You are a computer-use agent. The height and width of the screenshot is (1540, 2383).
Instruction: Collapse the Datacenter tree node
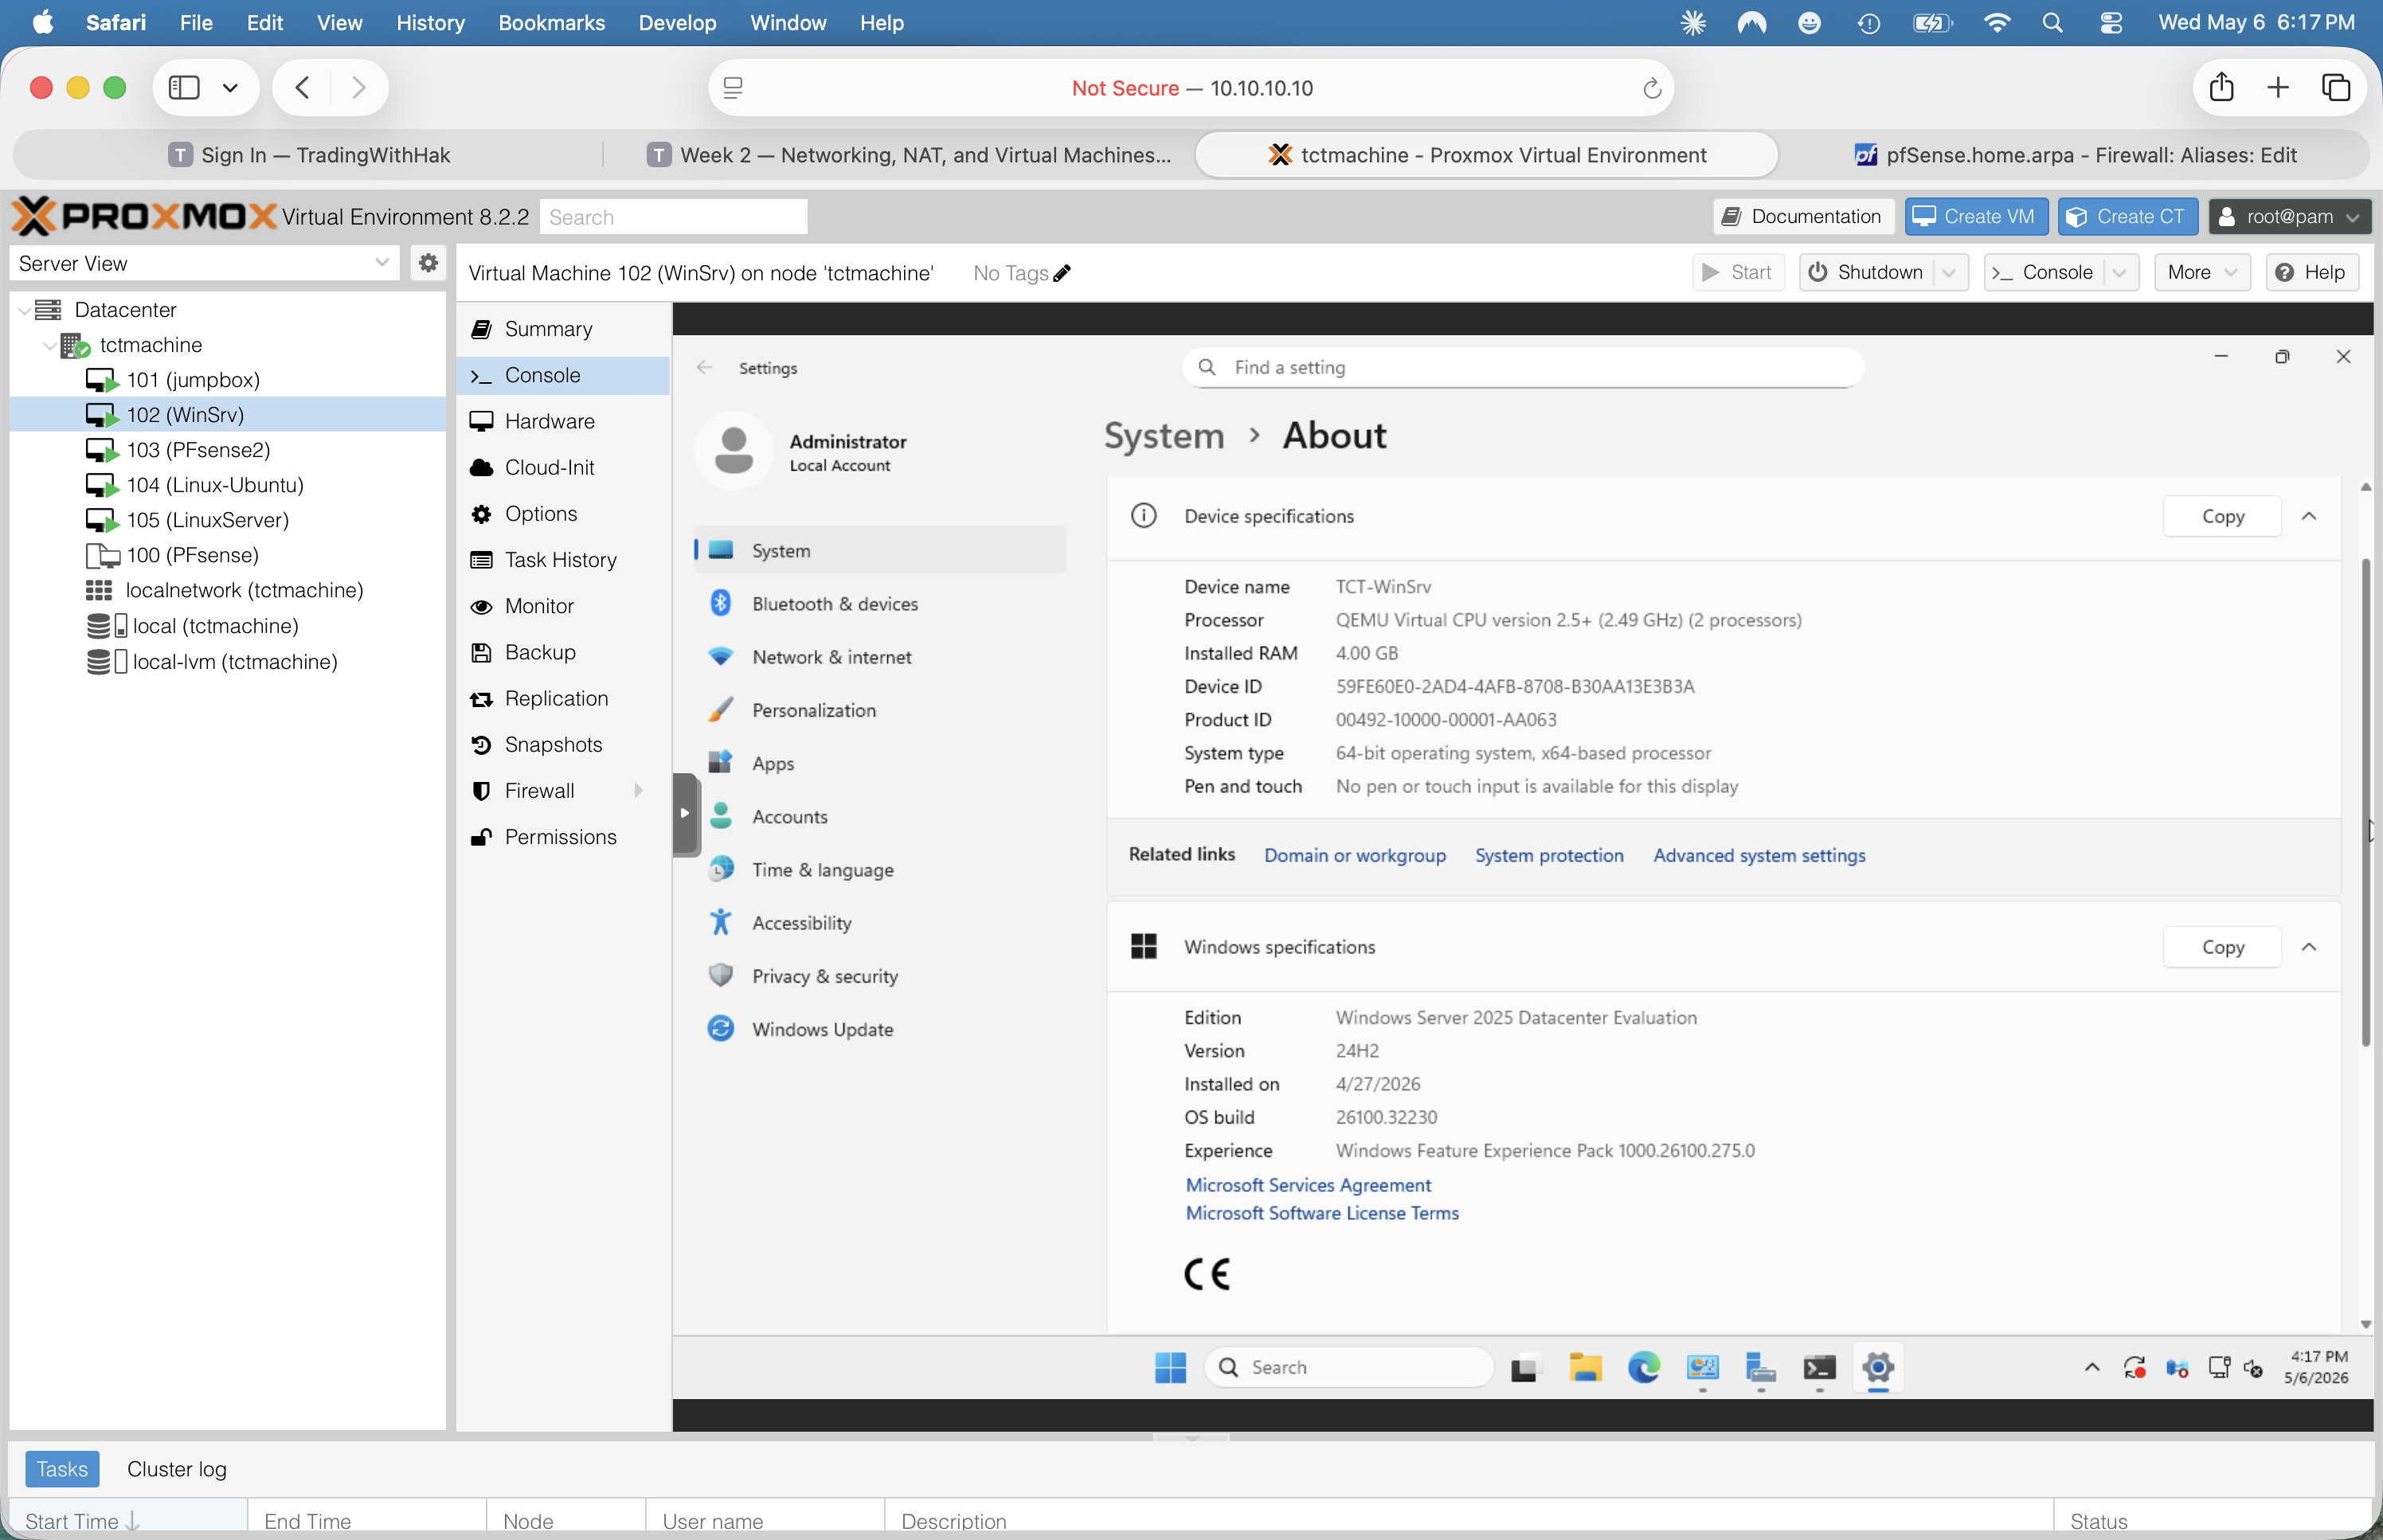point(23,310)
